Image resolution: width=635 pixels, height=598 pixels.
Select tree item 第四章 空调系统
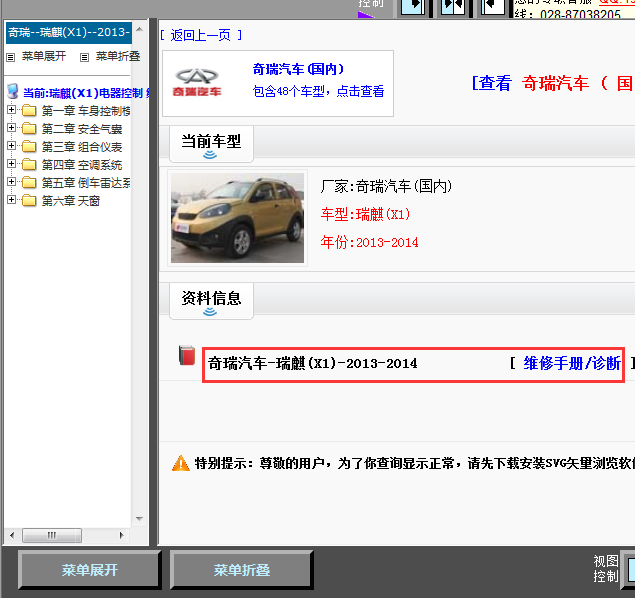[x=82, y=165]
